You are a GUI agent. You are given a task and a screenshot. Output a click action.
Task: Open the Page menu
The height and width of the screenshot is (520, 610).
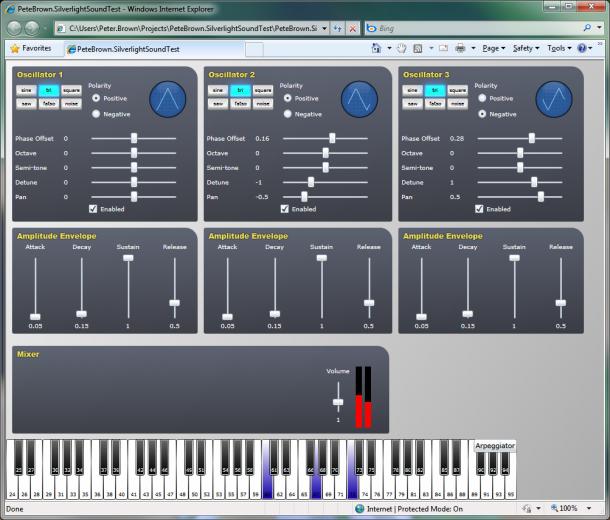pos(493,48)
